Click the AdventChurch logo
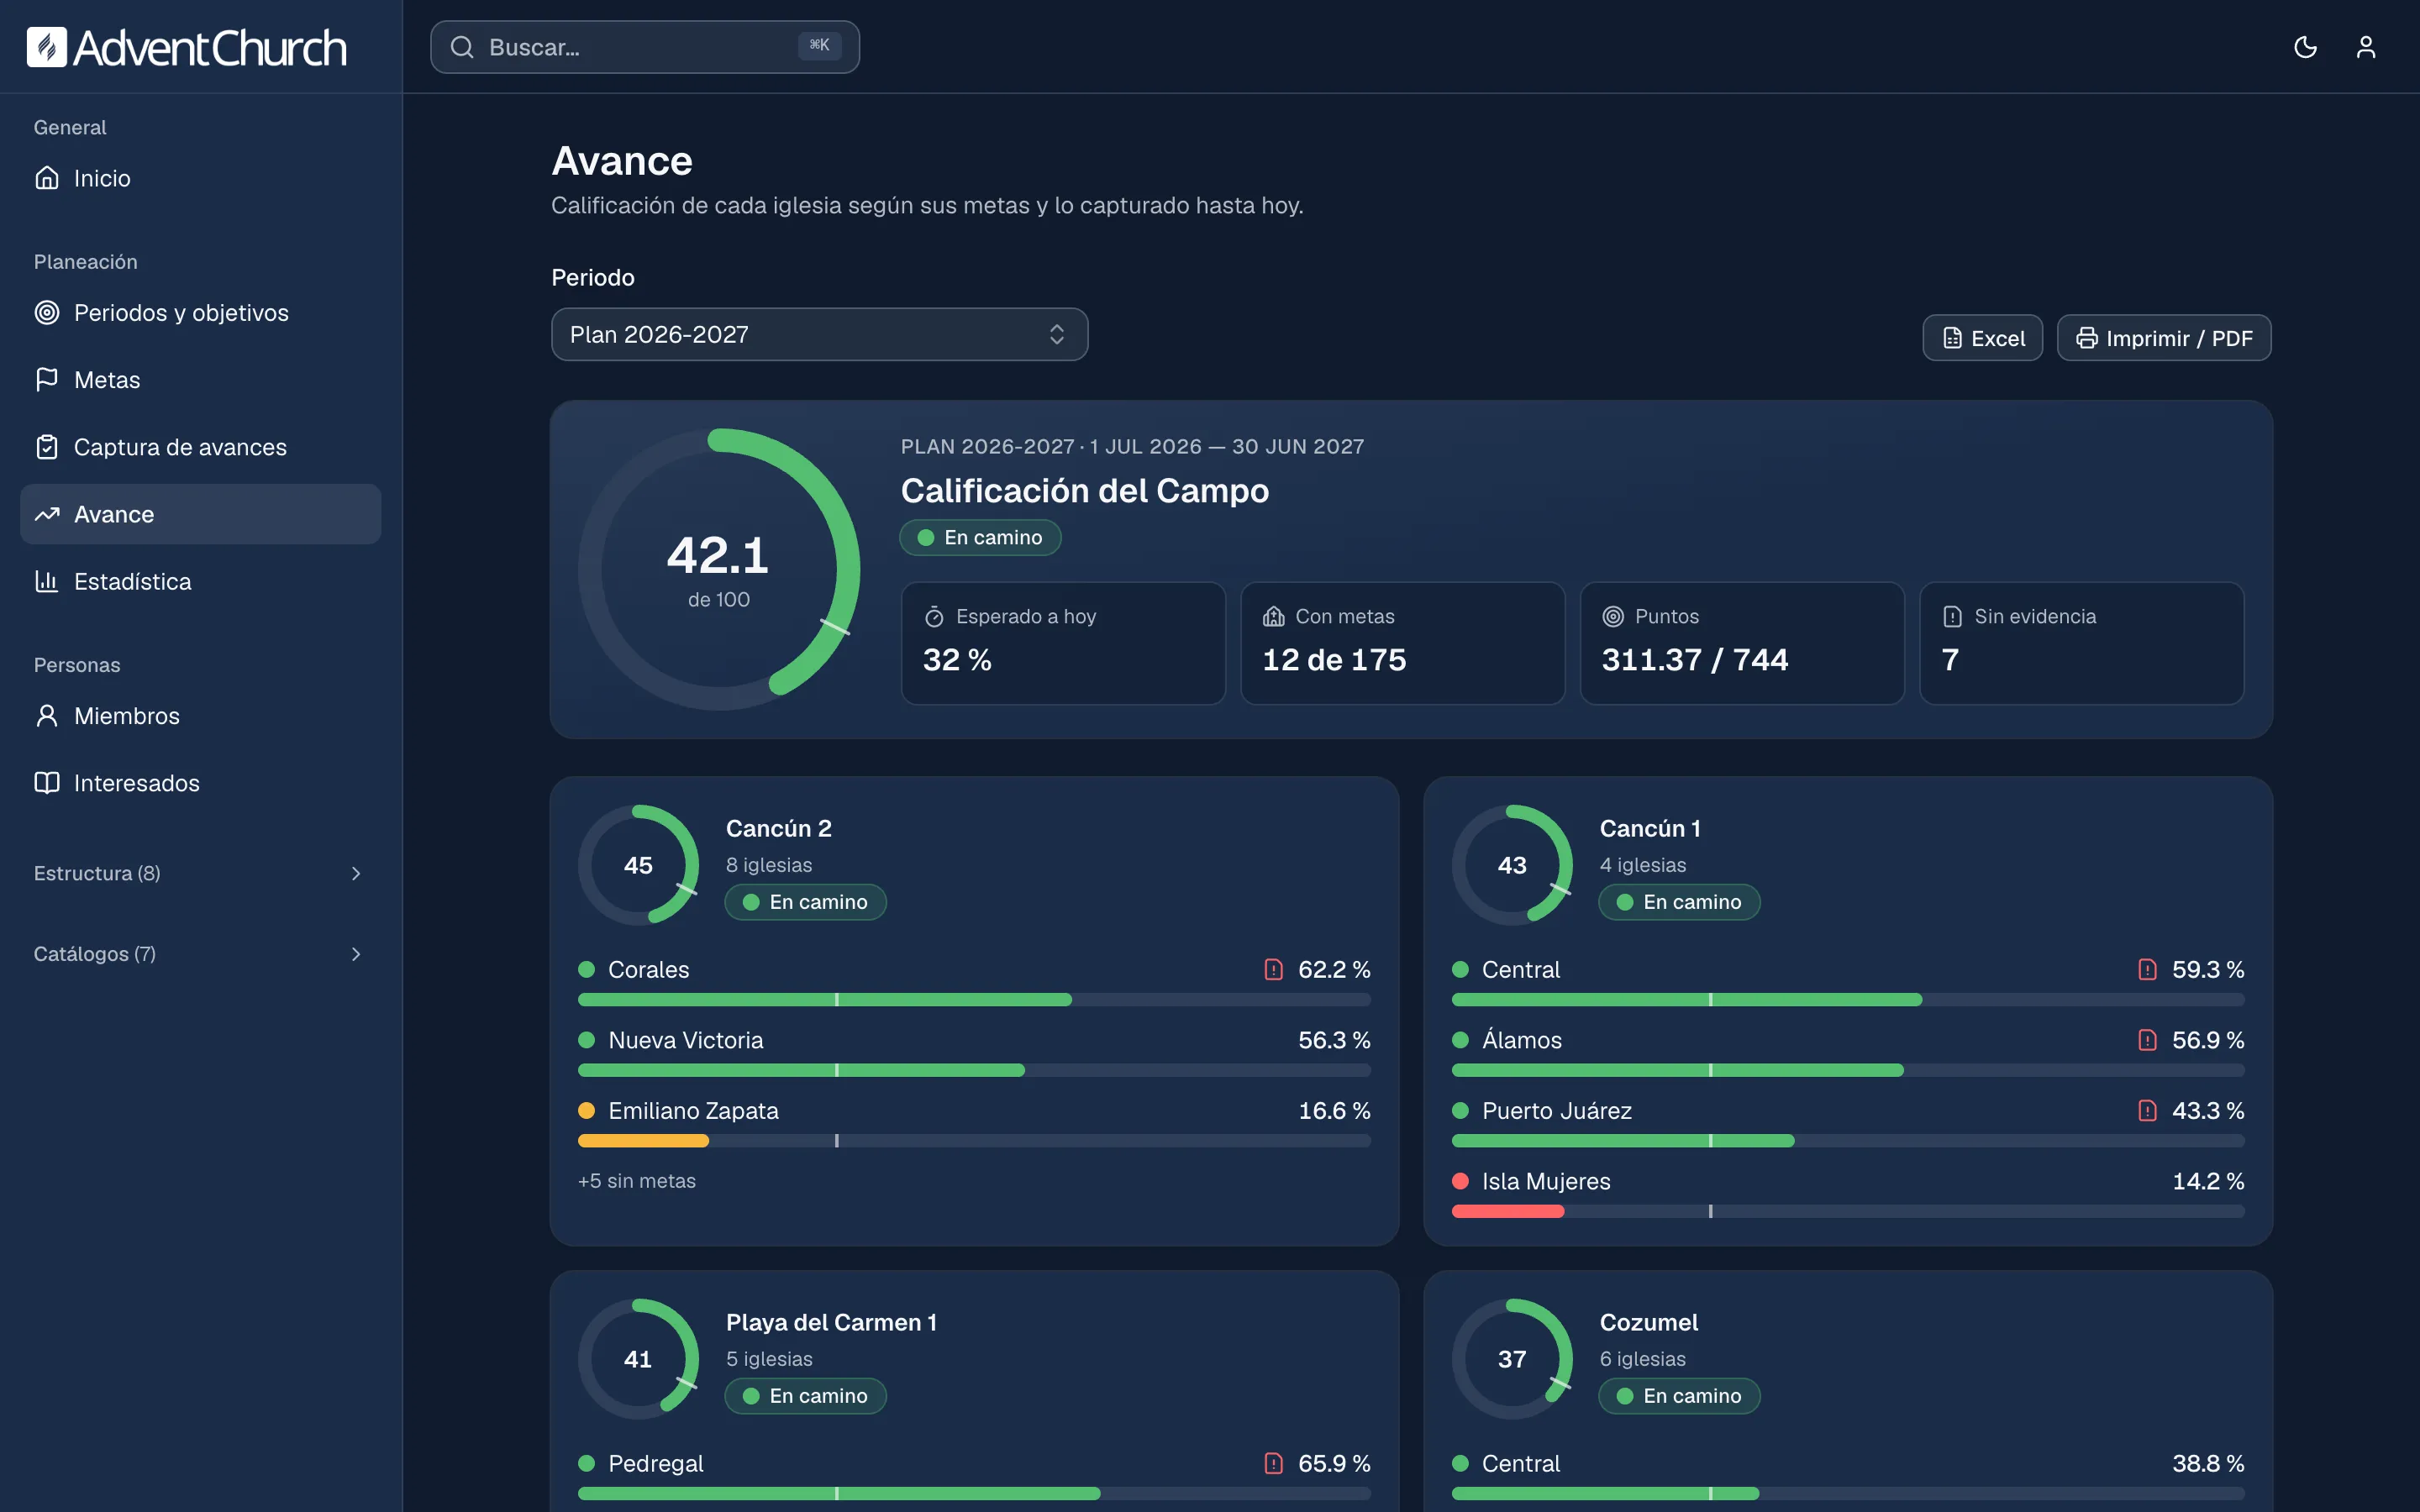The width and height of the screenshot is (2420, 1512). pyautogui.click(x=186, y=47)
